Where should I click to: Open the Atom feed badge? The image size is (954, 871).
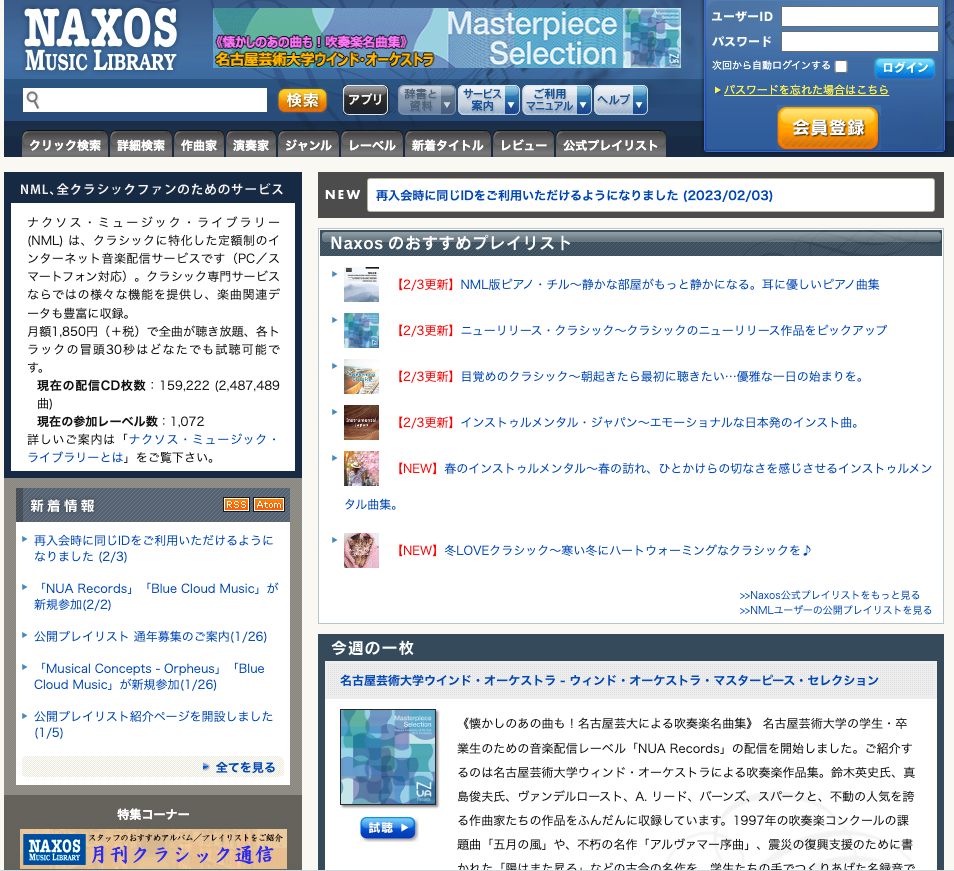tap(269, 504)
